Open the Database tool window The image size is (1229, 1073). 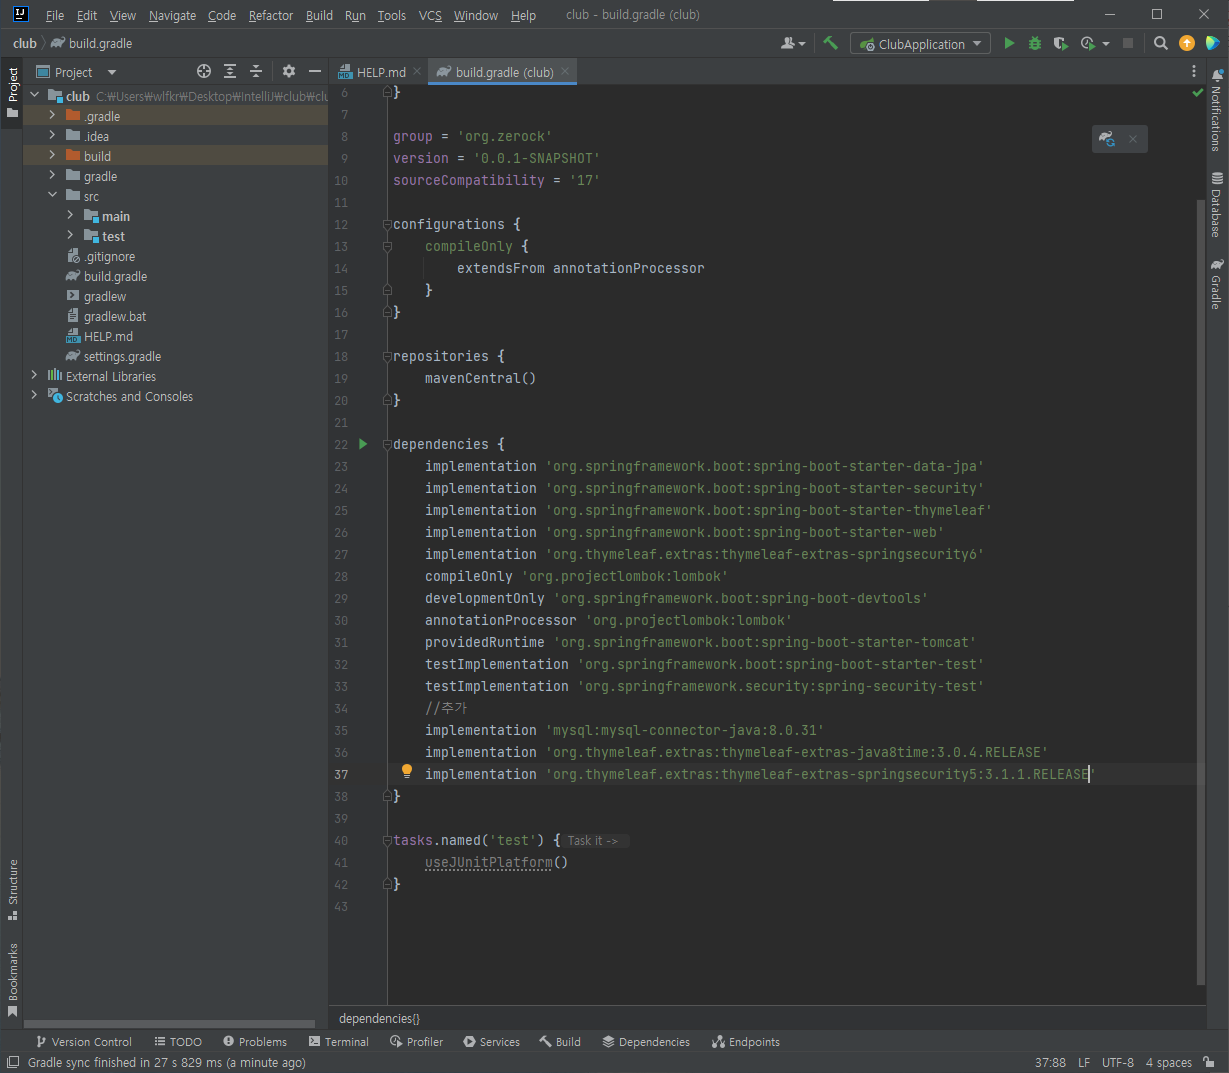(x=1217, y=205)
